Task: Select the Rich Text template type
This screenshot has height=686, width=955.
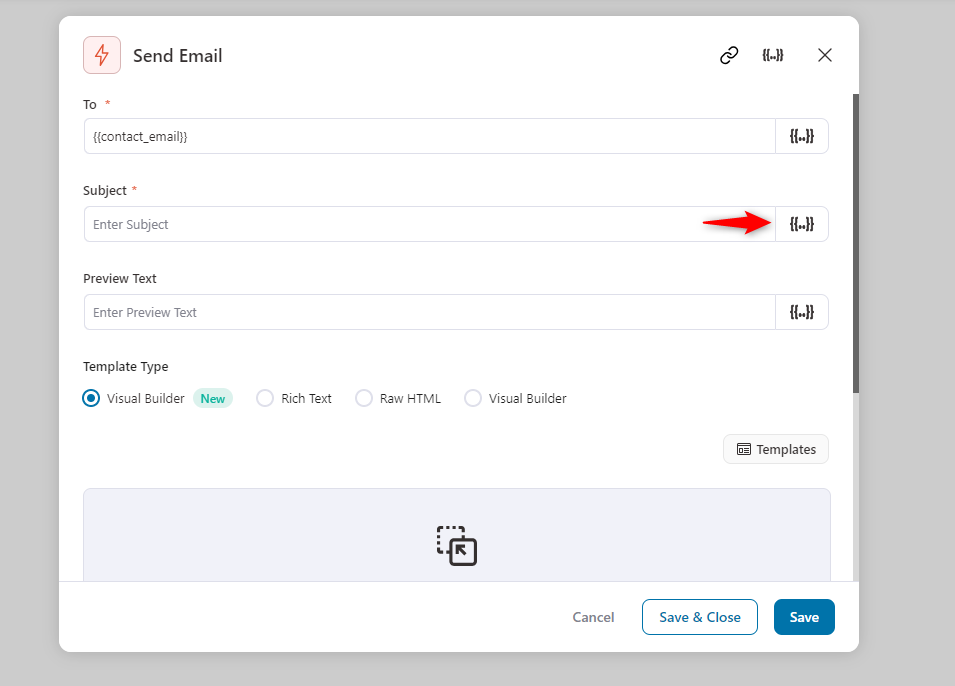Action: pos(265,398)
